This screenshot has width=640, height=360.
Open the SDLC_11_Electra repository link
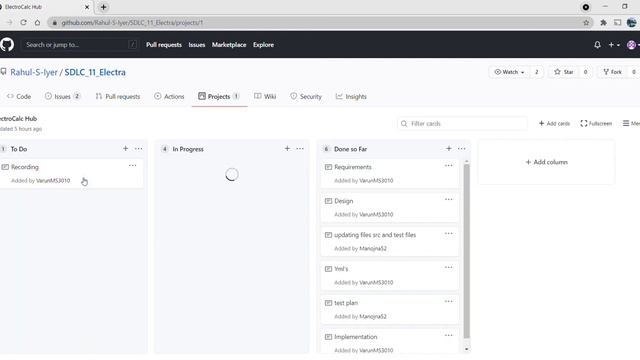pyautogui.click(x=95, y=72)
